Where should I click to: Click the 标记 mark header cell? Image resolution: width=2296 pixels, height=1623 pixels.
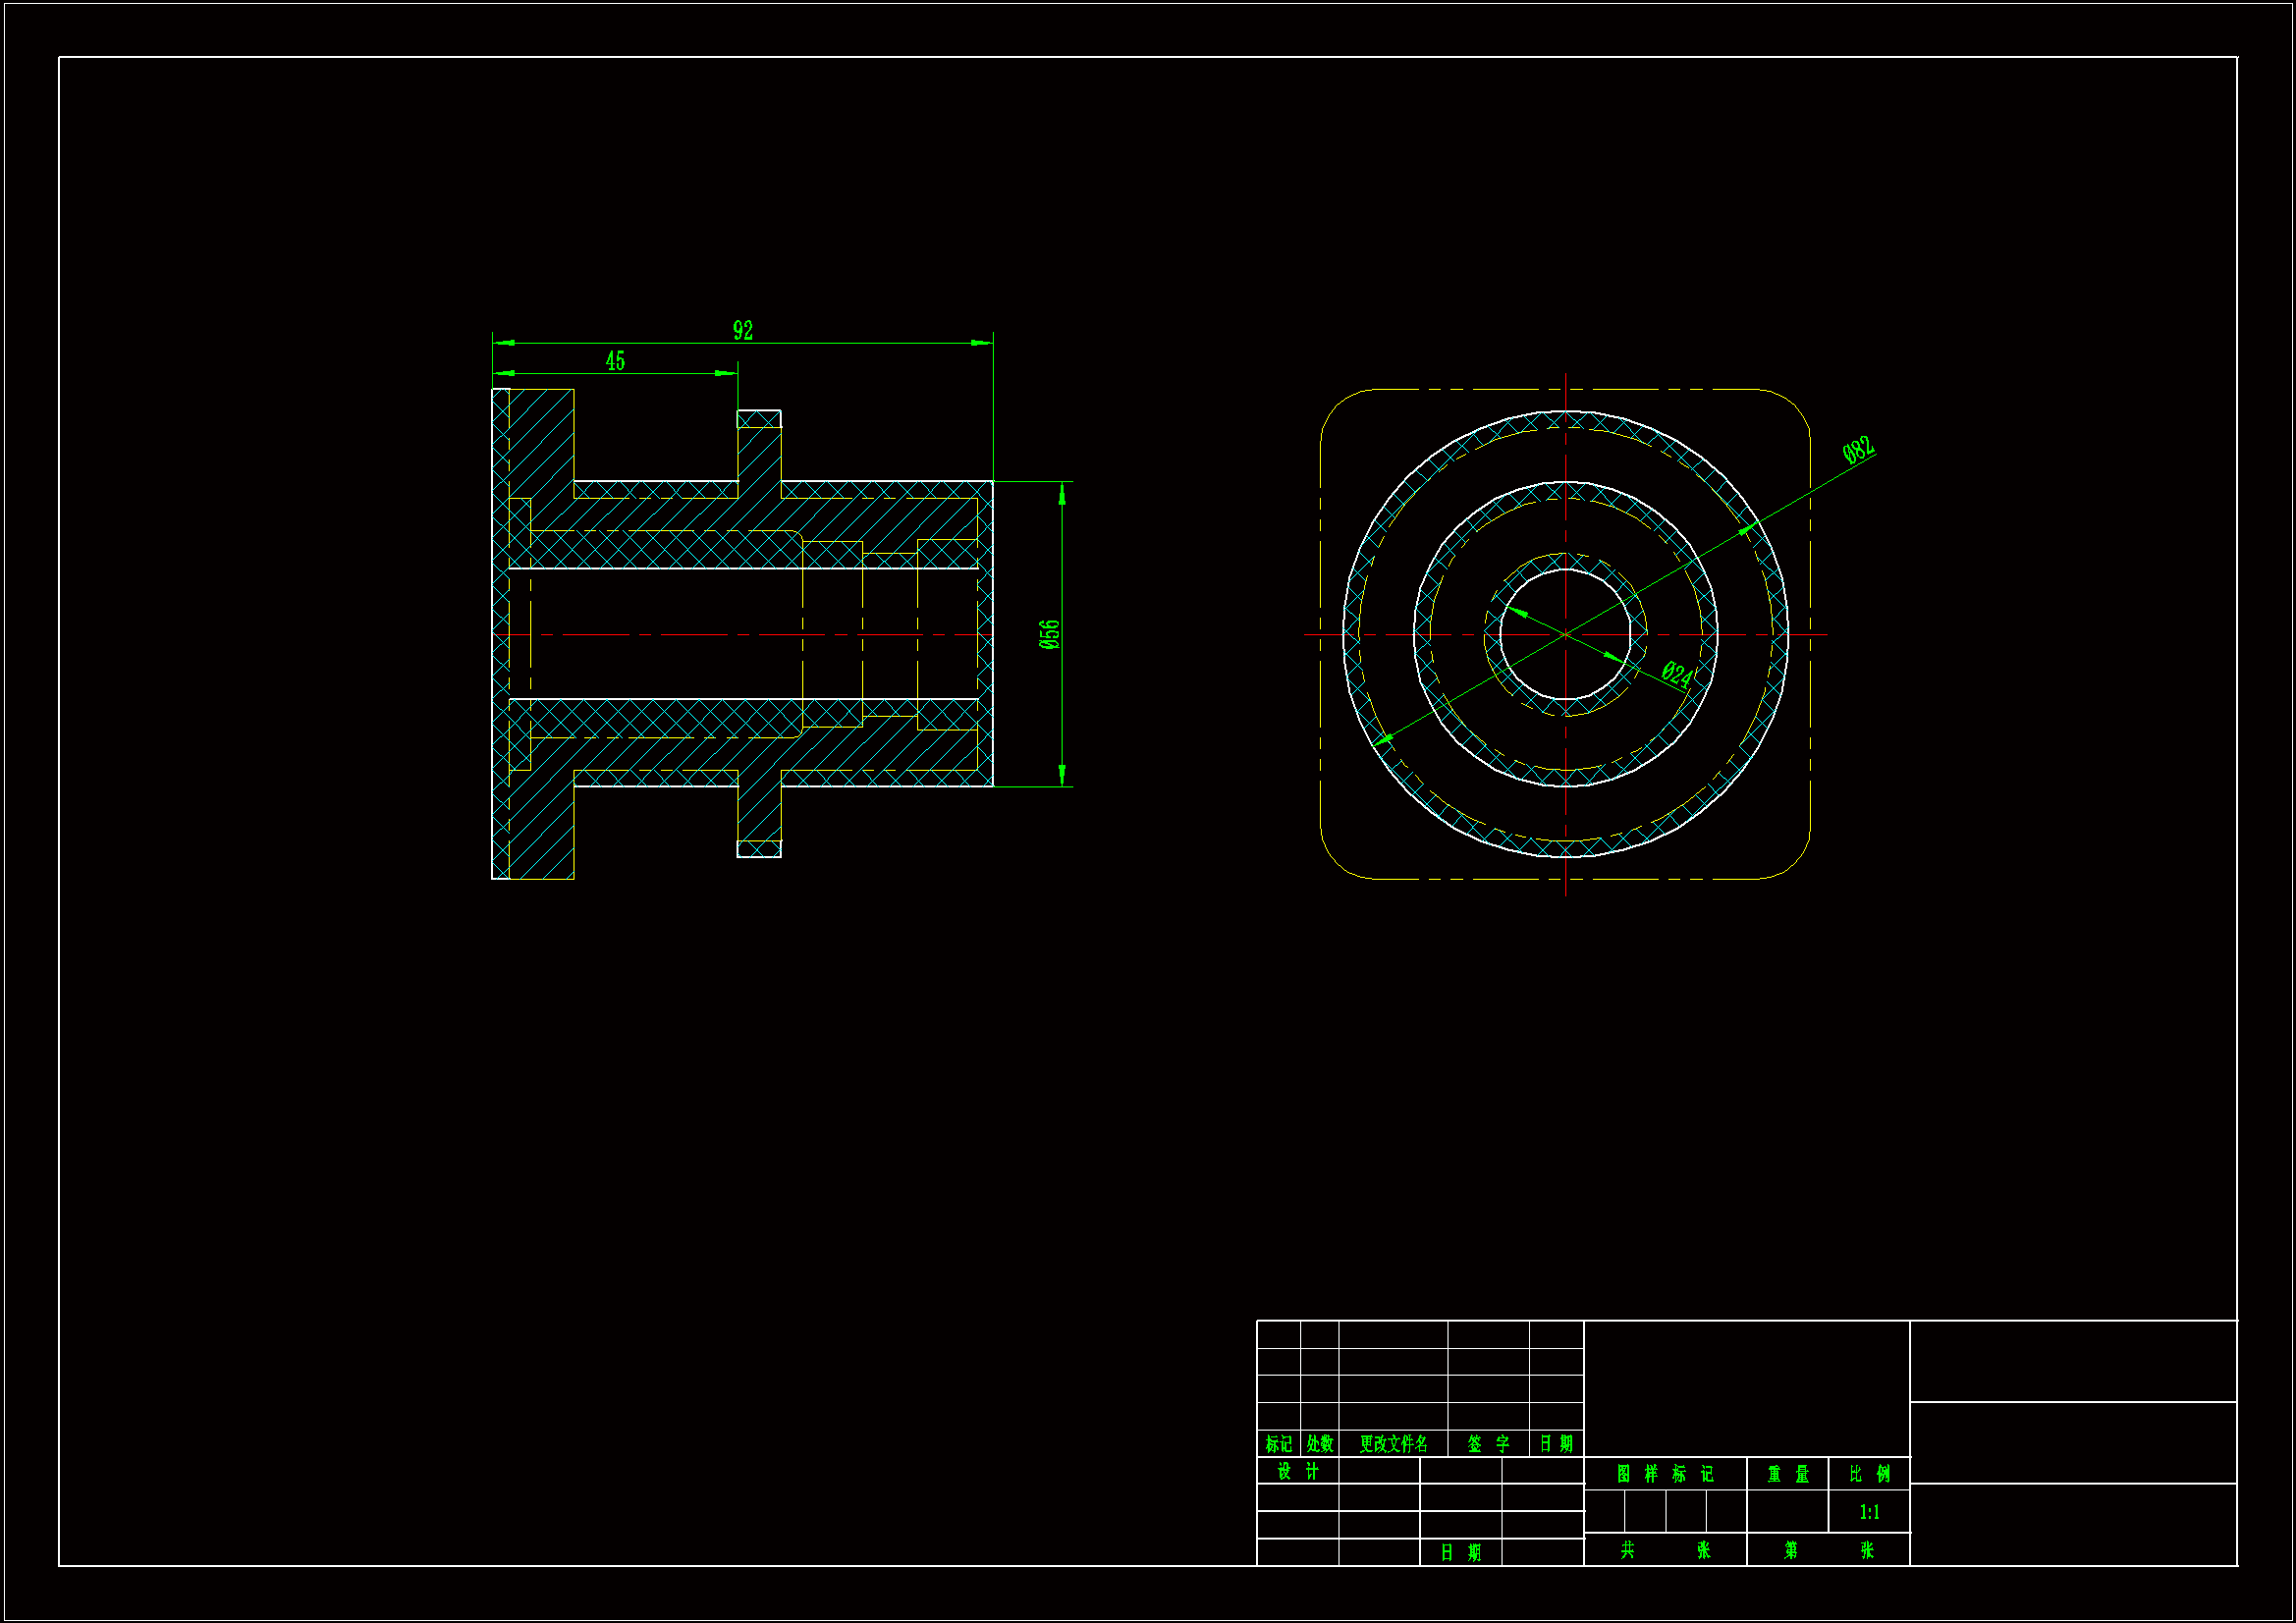[1278, 1443]
